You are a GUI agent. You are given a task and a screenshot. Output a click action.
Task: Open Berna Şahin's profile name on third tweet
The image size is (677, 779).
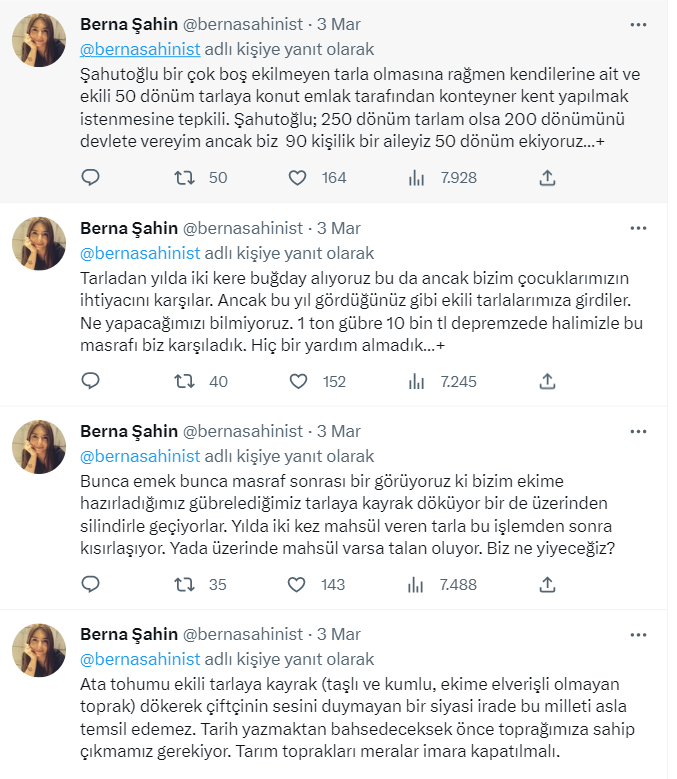(x=129, y=431)
